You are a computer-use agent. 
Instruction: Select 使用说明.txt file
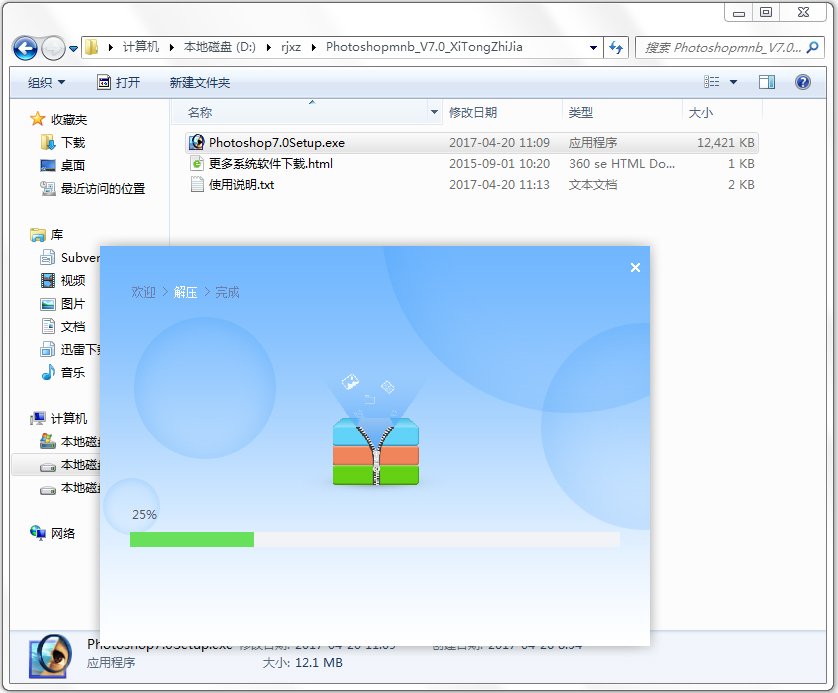coord(242,185)
